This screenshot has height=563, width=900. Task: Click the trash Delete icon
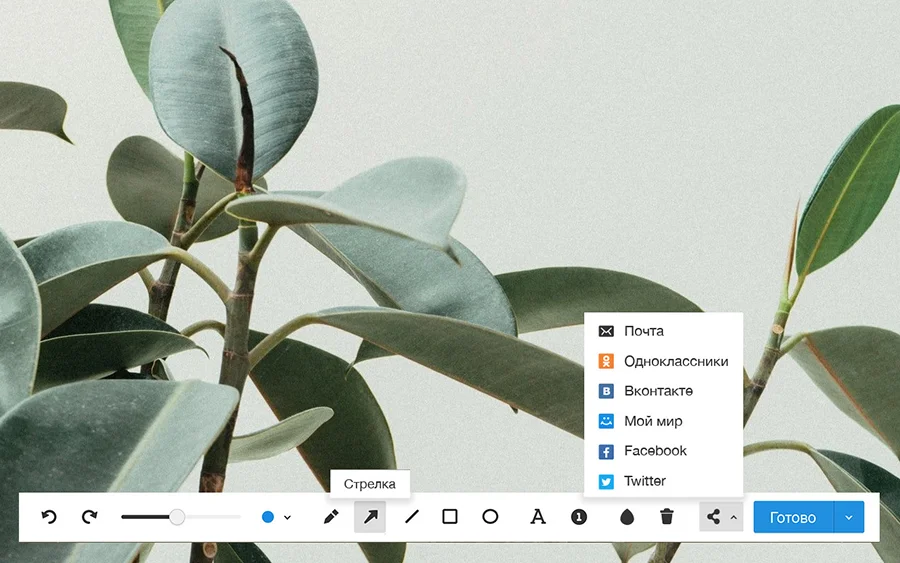pos(667,517)
